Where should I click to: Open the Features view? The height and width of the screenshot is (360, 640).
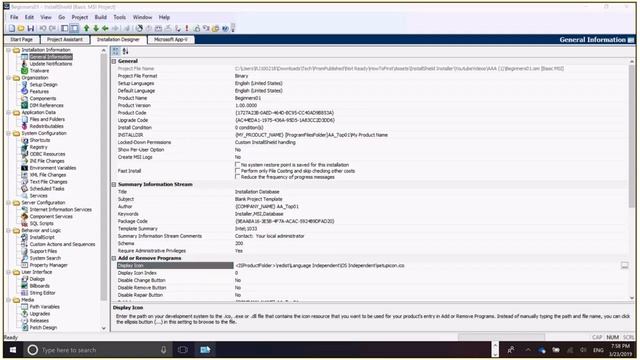39,91
